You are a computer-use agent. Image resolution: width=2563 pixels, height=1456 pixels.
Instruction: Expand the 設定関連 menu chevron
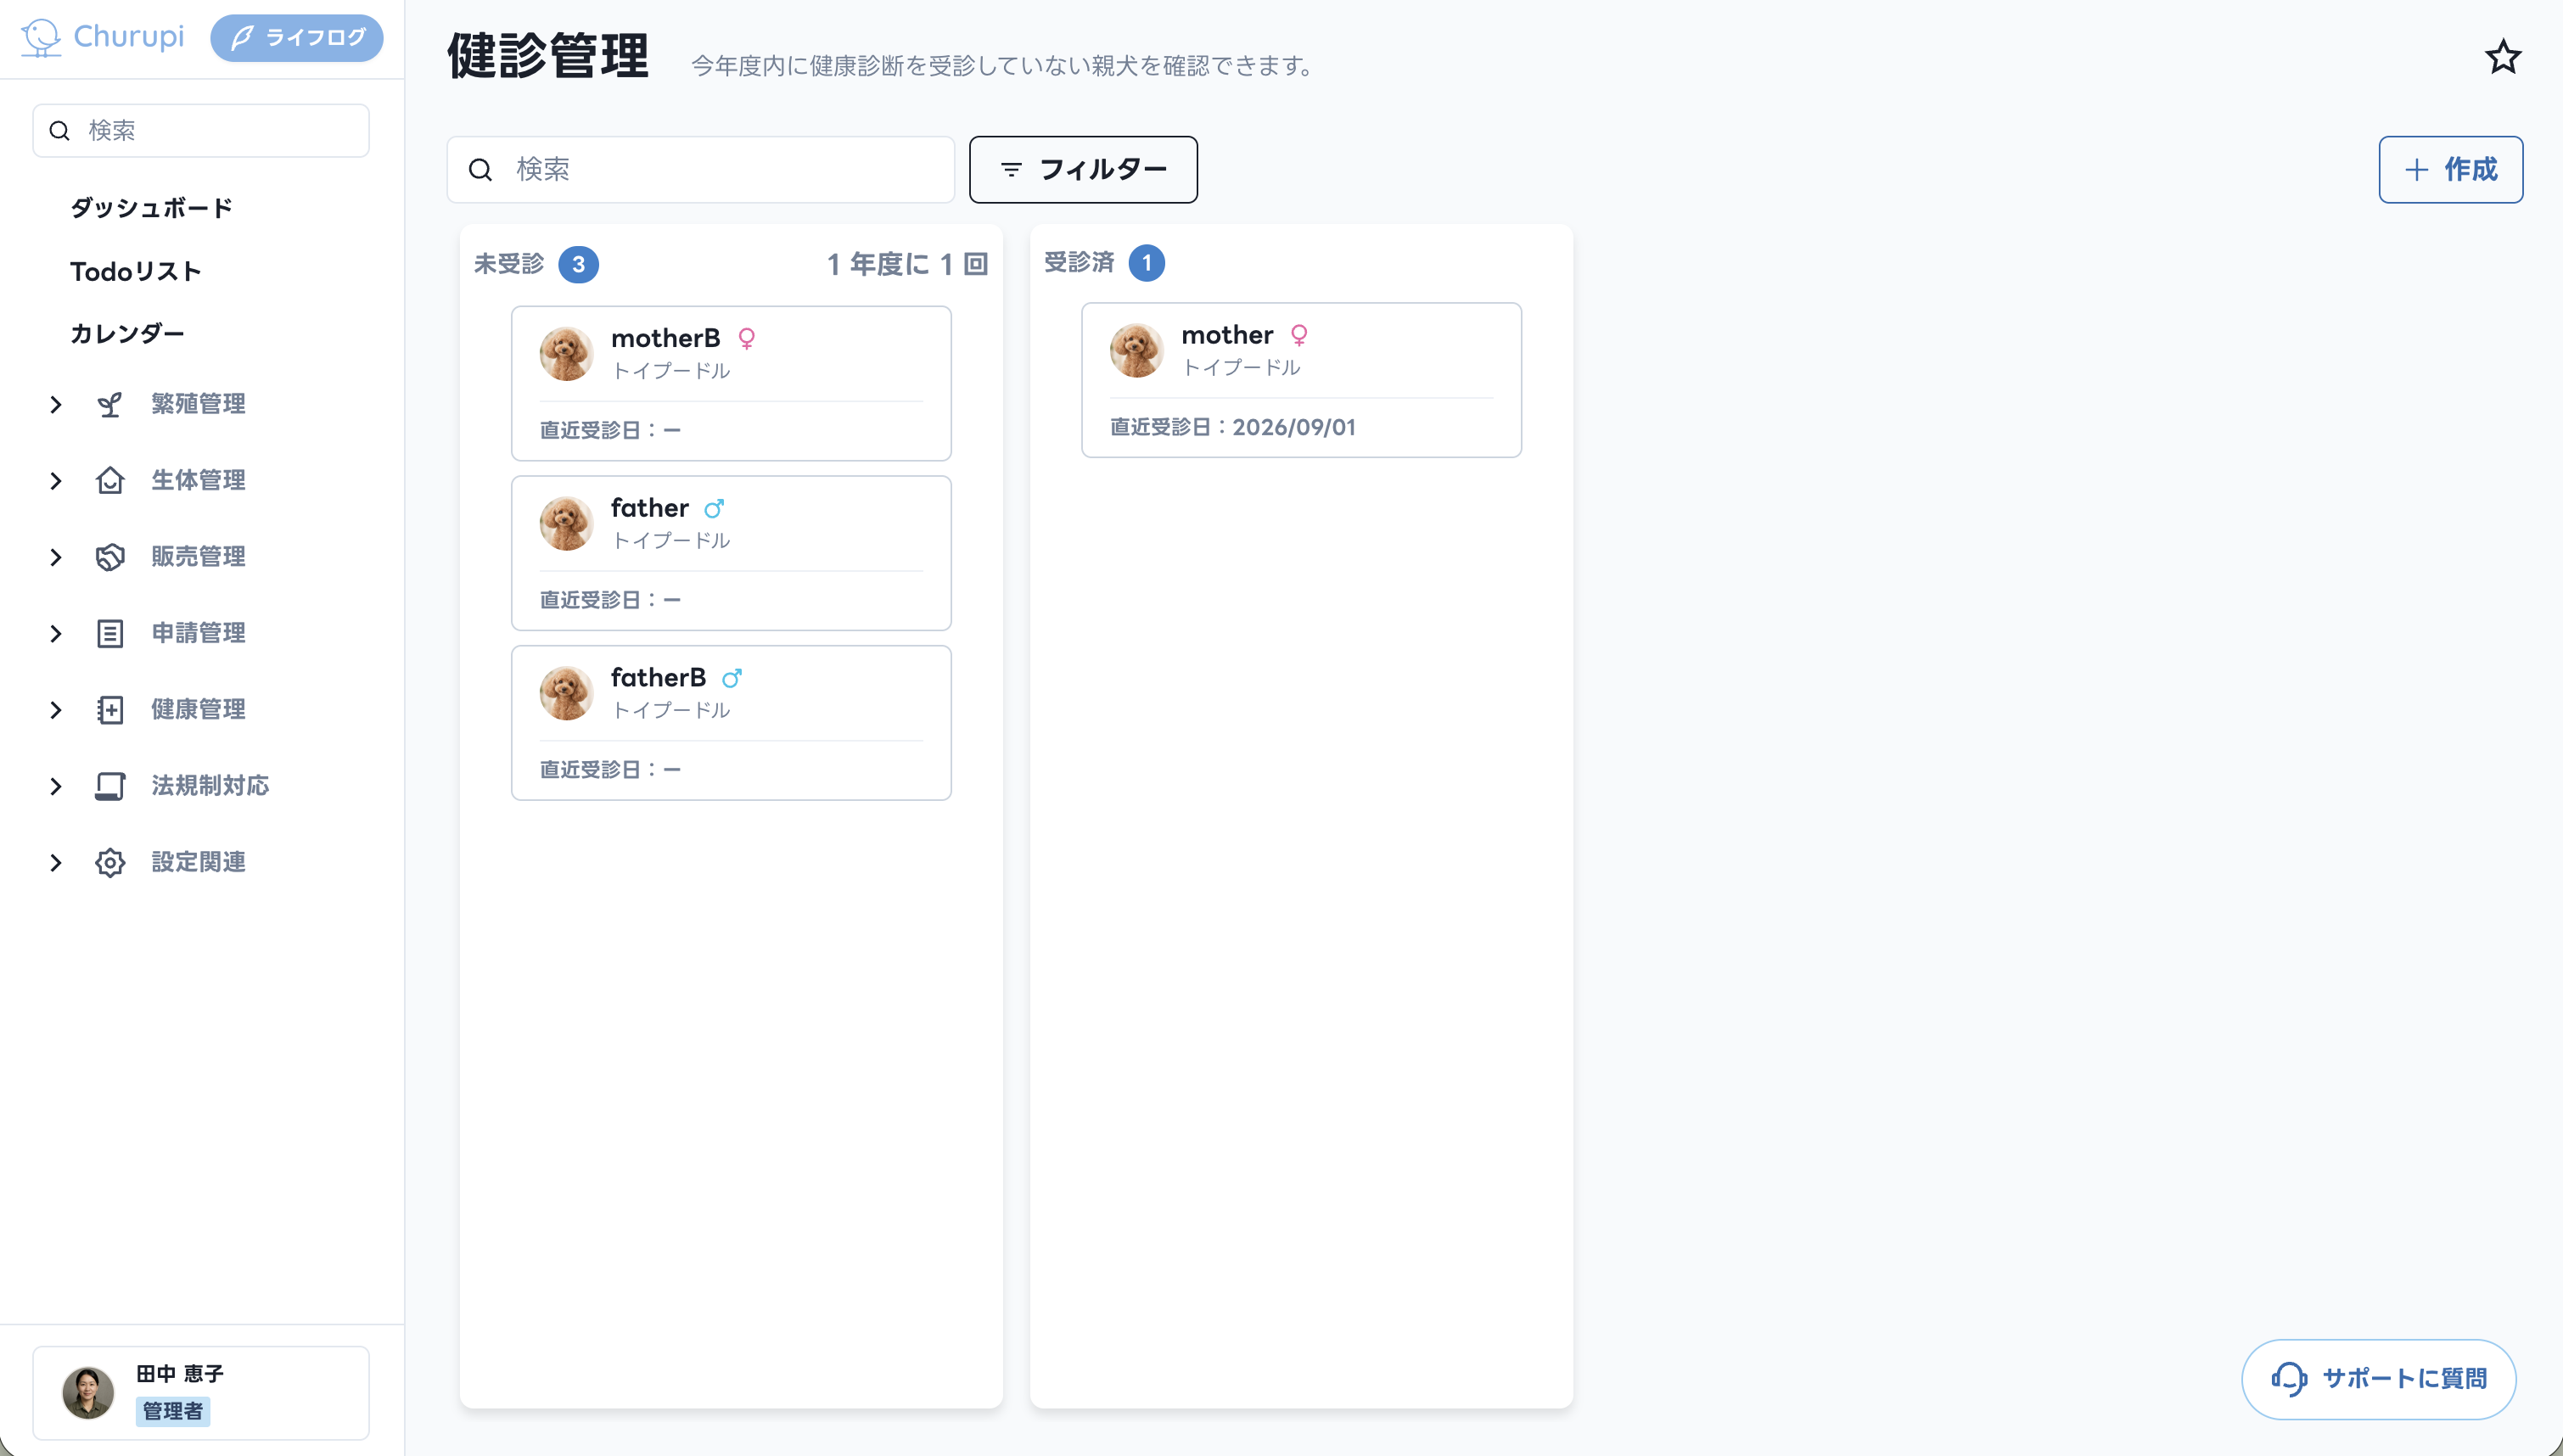pyautogui.click(x=56, y=862)
